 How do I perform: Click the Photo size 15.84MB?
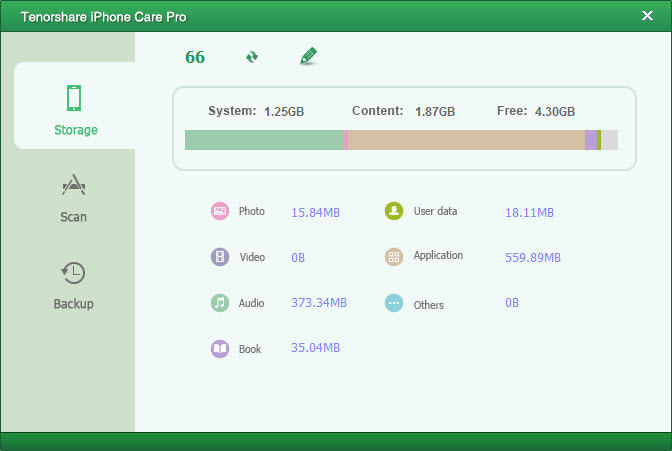click(315, 213)
